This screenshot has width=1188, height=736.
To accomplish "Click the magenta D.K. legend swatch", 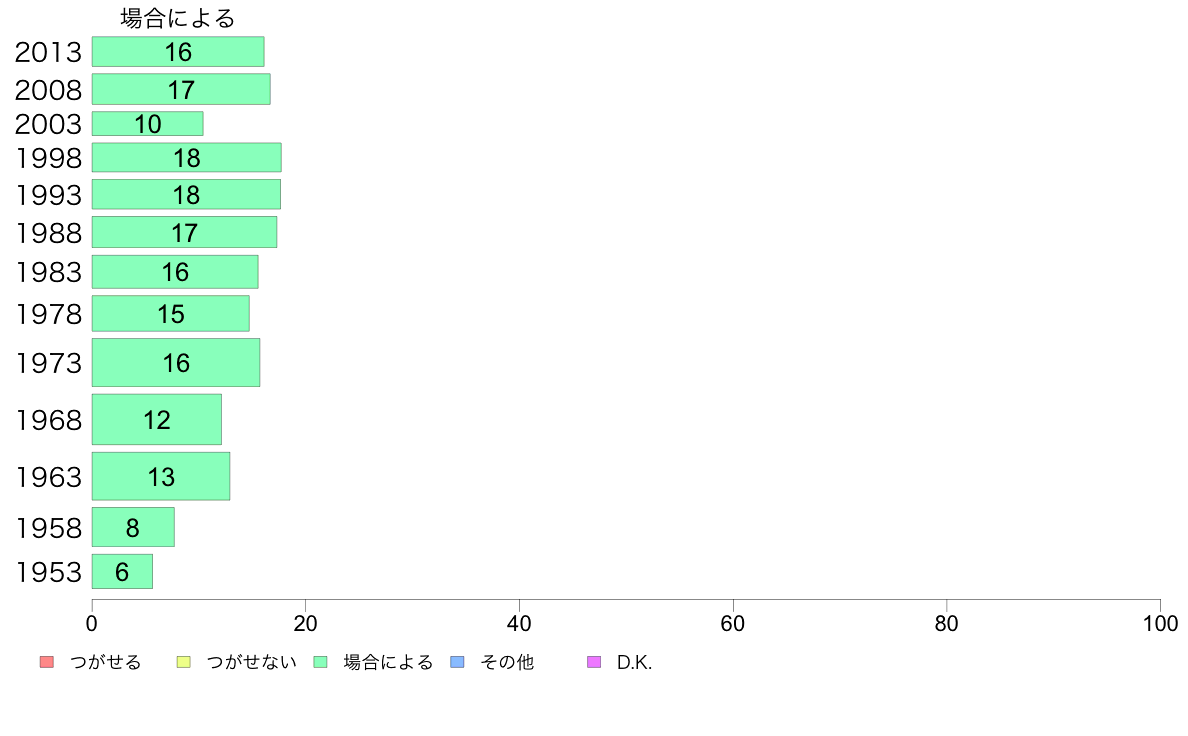I will pos(594,662).
